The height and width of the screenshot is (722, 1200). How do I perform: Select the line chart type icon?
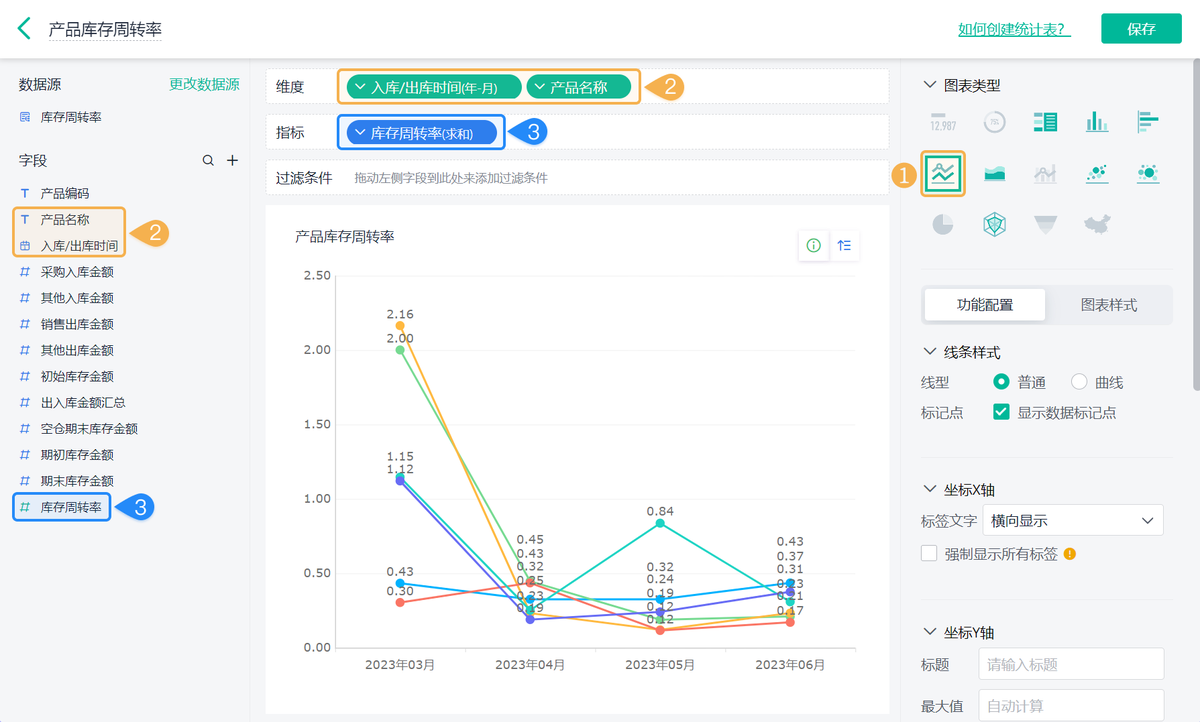pos(943,173)
